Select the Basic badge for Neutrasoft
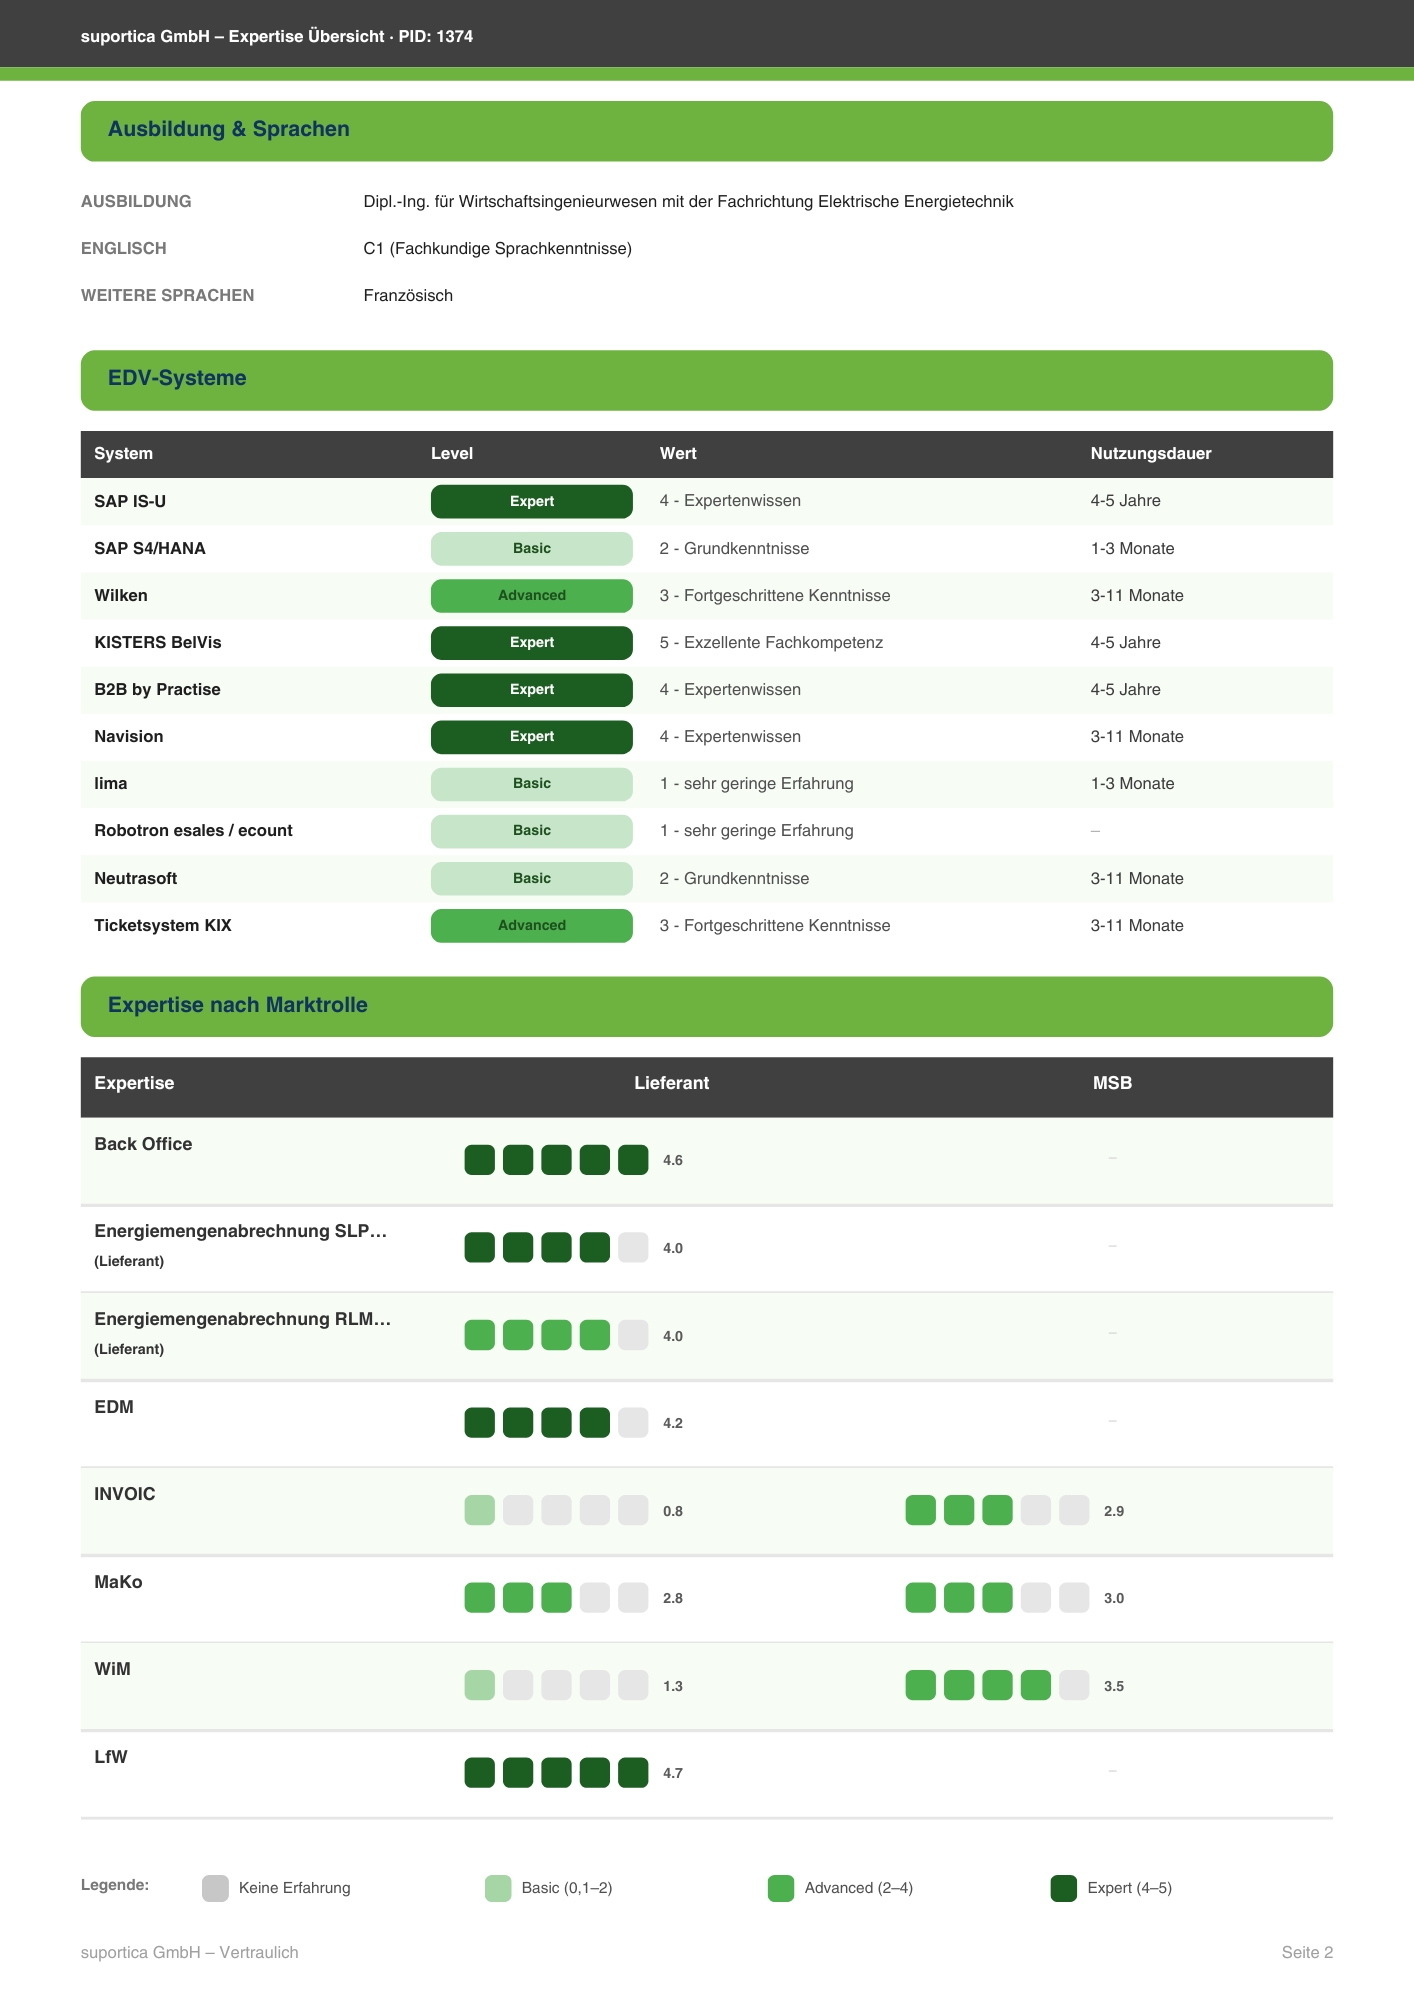The width and height of the screenshot is (1414, 2000). pyautogui.click(x=531, y=878)
